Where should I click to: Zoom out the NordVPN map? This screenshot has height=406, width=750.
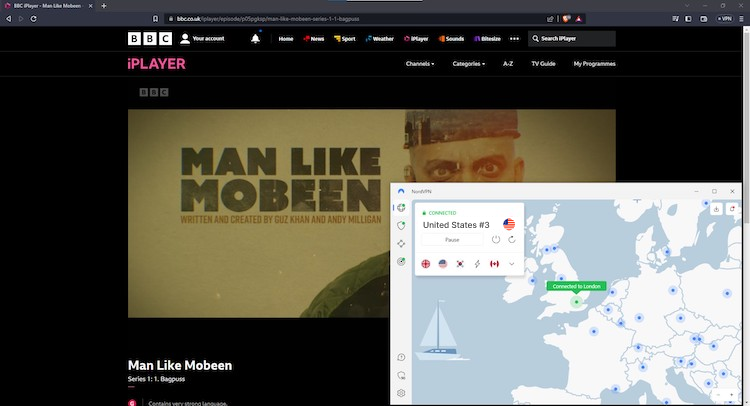[x=718, y=395]
